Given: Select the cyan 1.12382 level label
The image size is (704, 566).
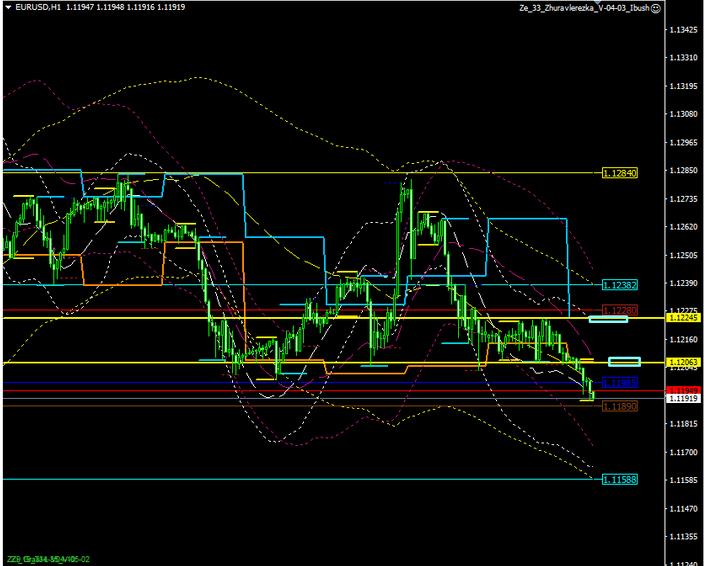Looking at the screenshot, I should (x=620, y=285).
